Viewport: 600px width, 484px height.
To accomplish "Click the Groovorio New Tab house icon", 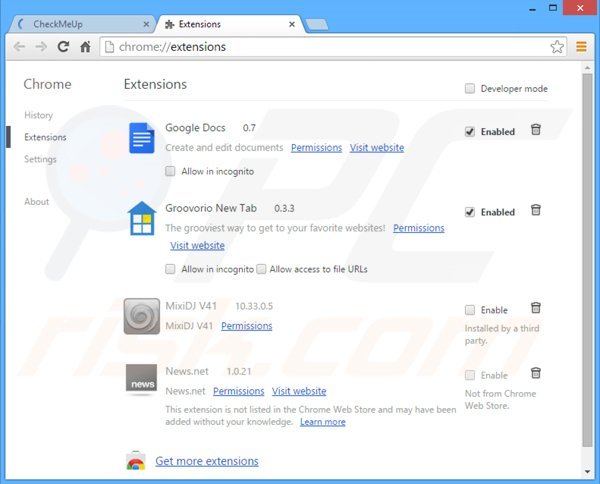I will [142, 218].
